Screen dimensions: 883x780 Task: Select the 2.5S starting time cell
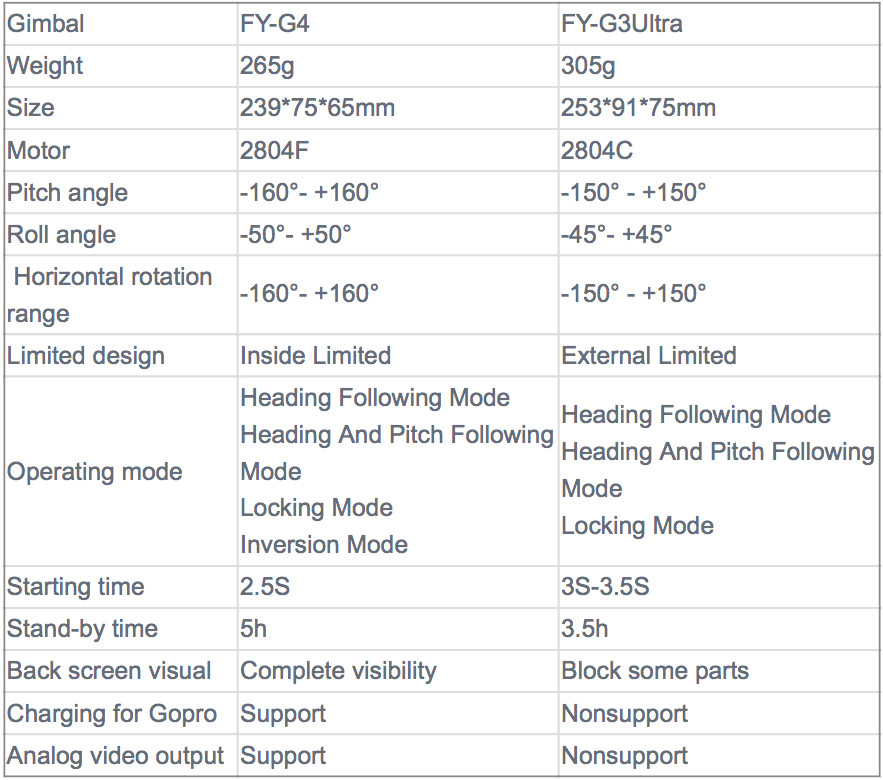[x=265, y=587]
